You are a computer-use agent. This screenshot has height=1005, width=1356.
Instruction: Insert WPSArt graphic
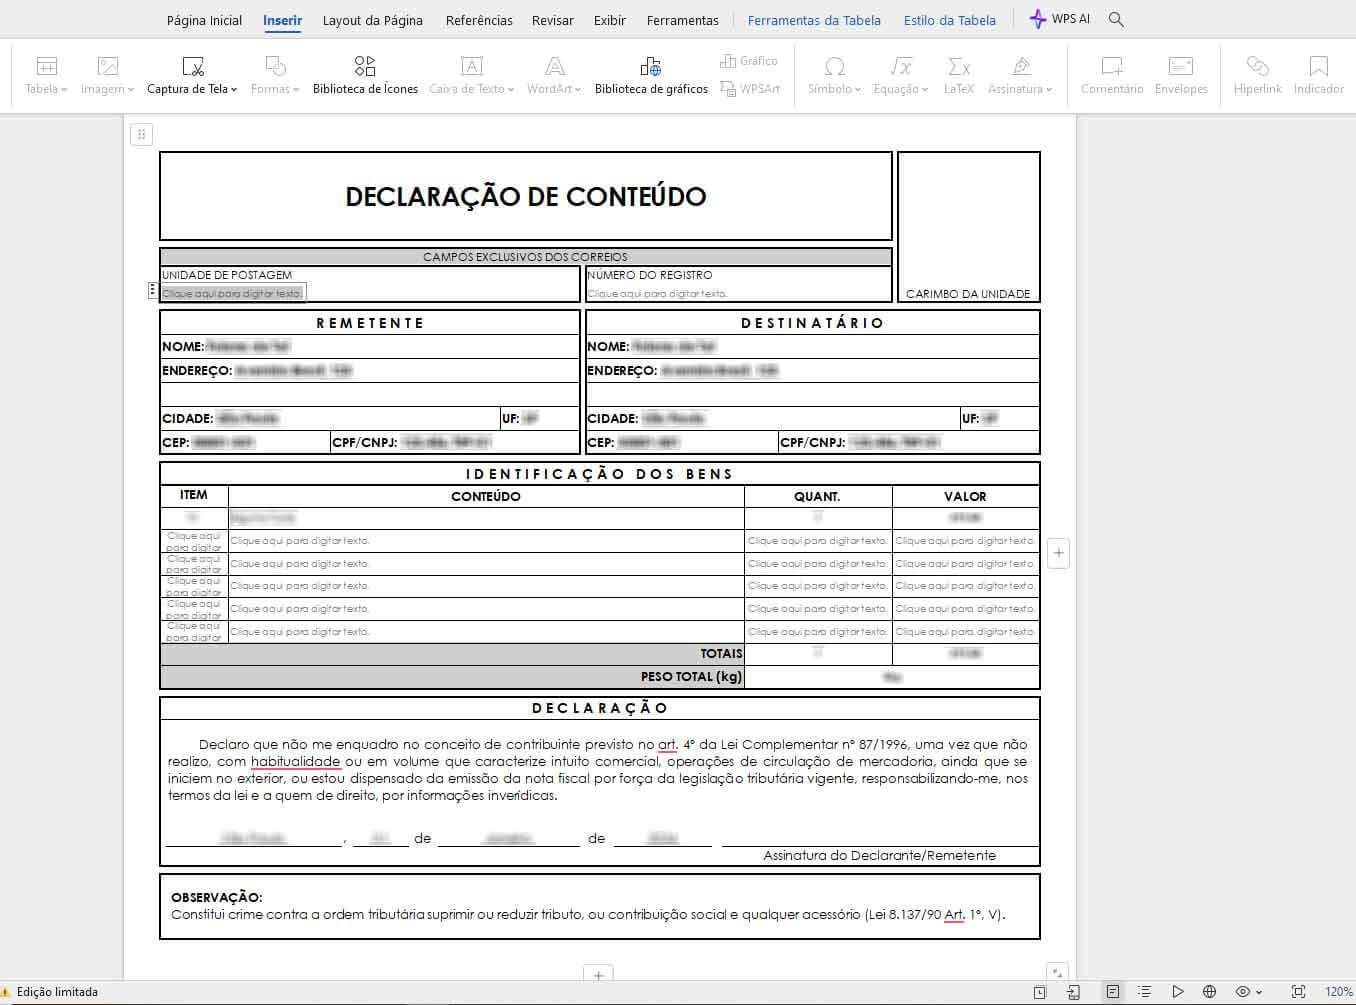coord(749,89)
